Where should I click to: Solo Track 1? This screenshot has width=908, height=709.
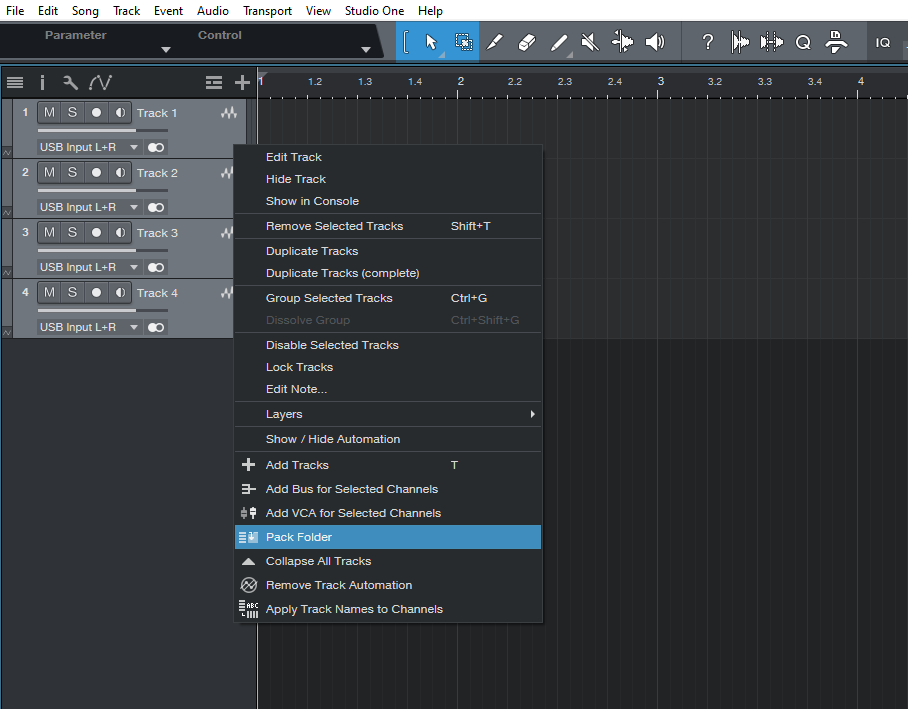72,112
